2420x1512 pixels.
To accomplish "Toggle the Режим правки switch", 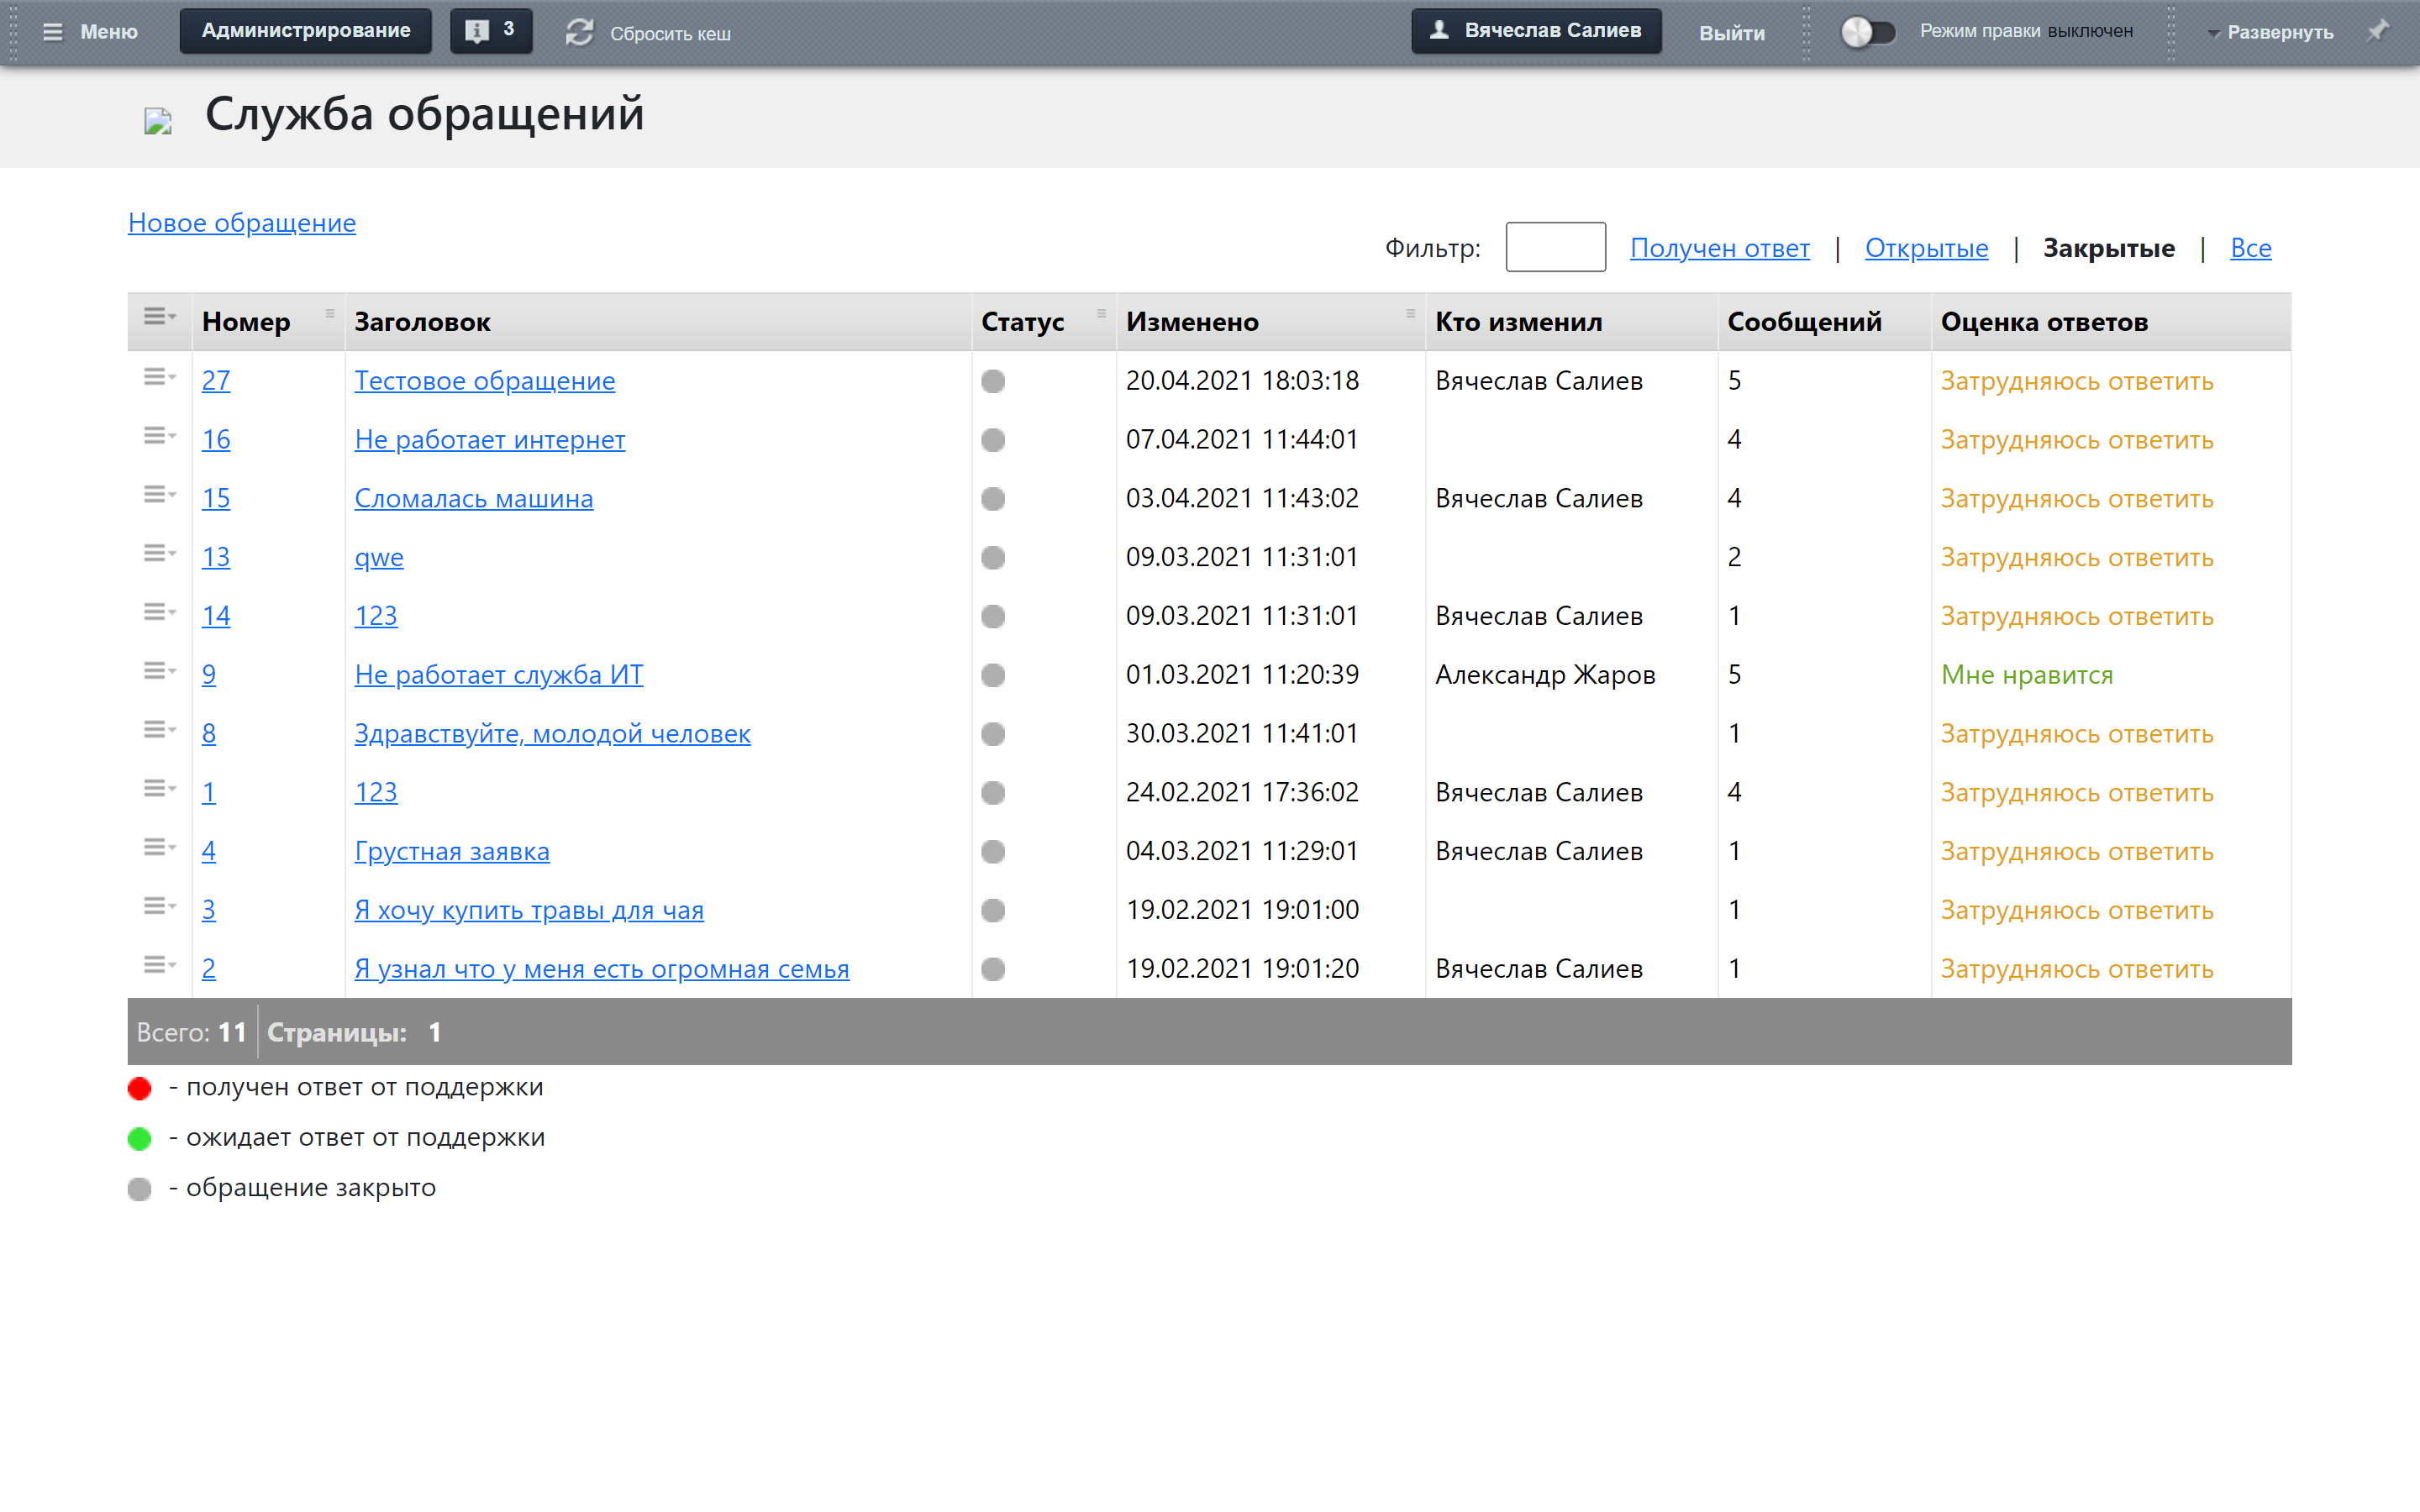I will 1868,32.
